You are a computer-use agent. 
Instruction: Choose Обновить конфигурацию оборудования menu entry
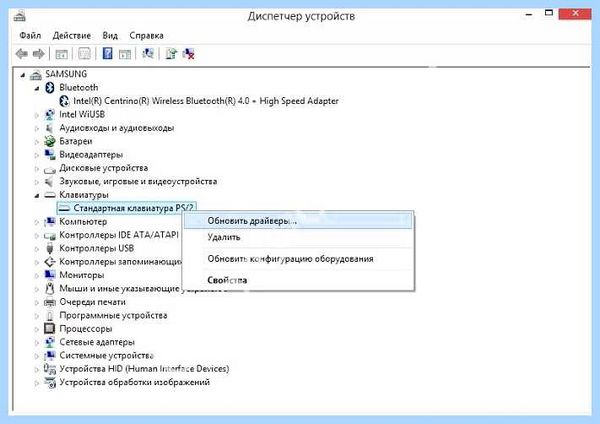298,259
